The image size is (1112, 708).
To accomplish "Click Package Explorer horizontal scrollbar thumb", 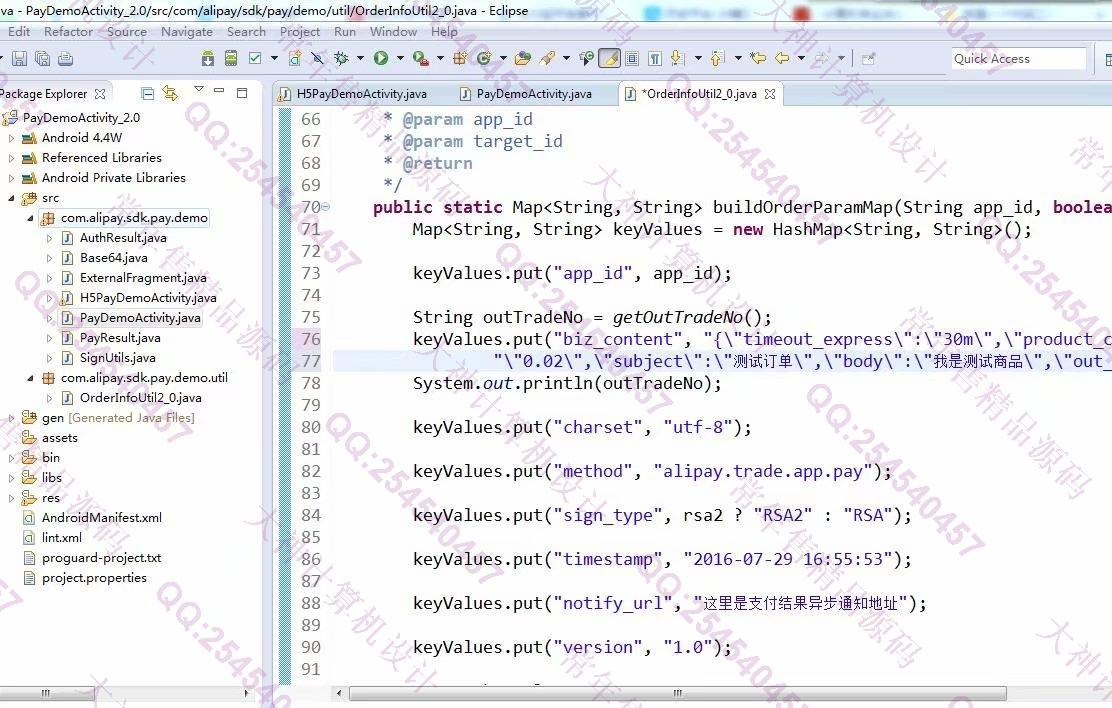I will click(x=47, y=693).
